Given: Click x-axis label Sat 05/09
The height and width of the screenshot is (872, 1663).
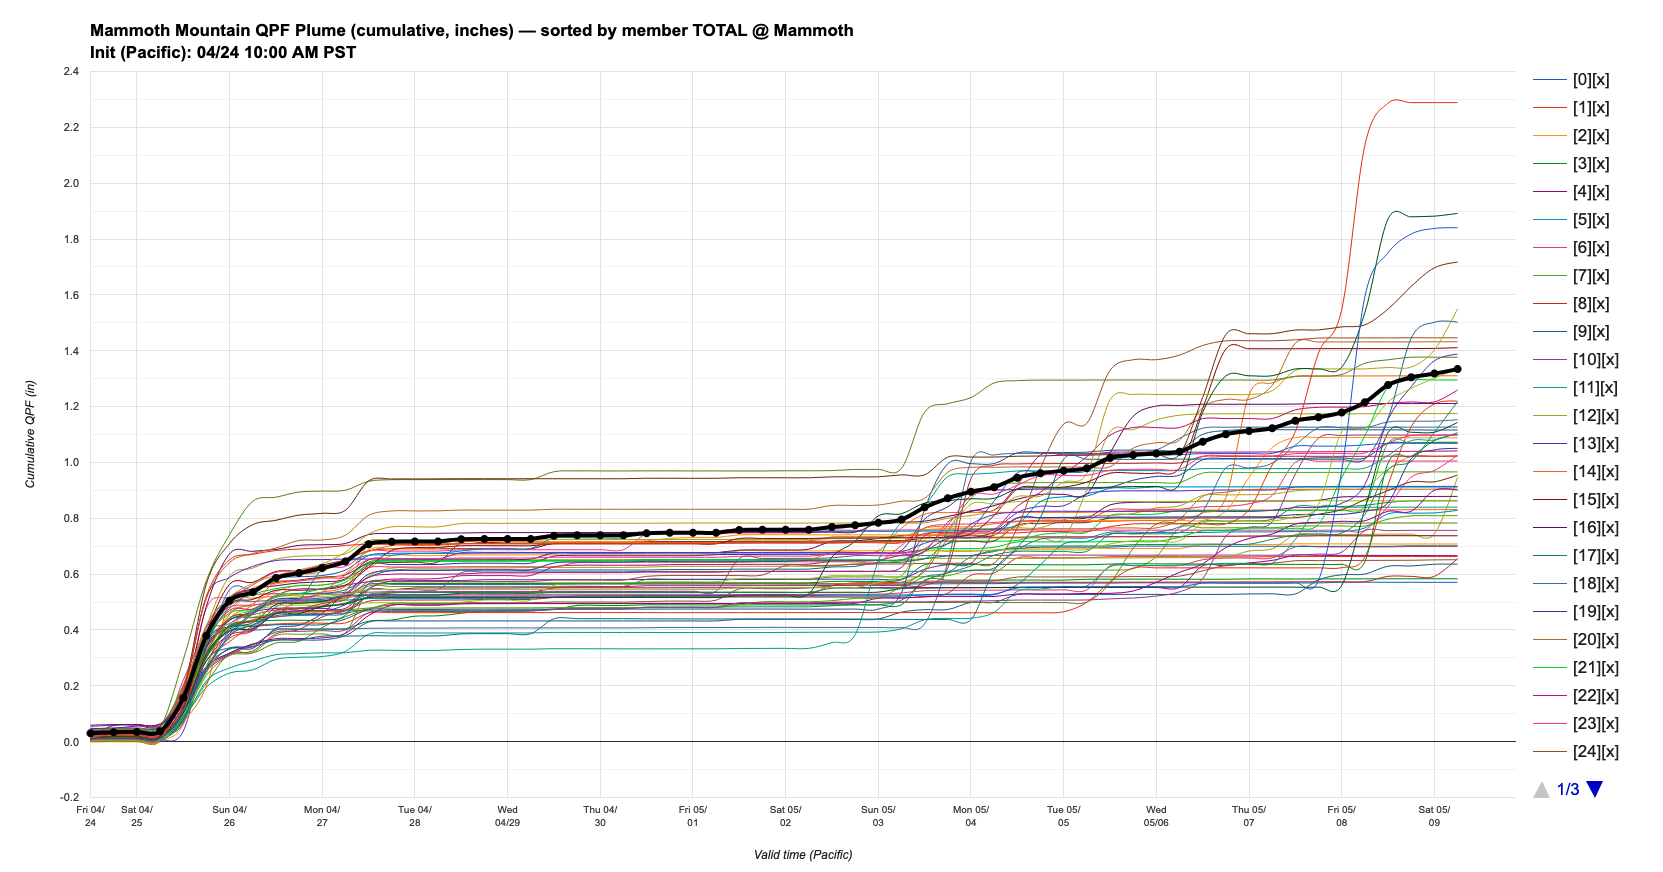Looking at the screenshot, I should tap(1434, 816).
